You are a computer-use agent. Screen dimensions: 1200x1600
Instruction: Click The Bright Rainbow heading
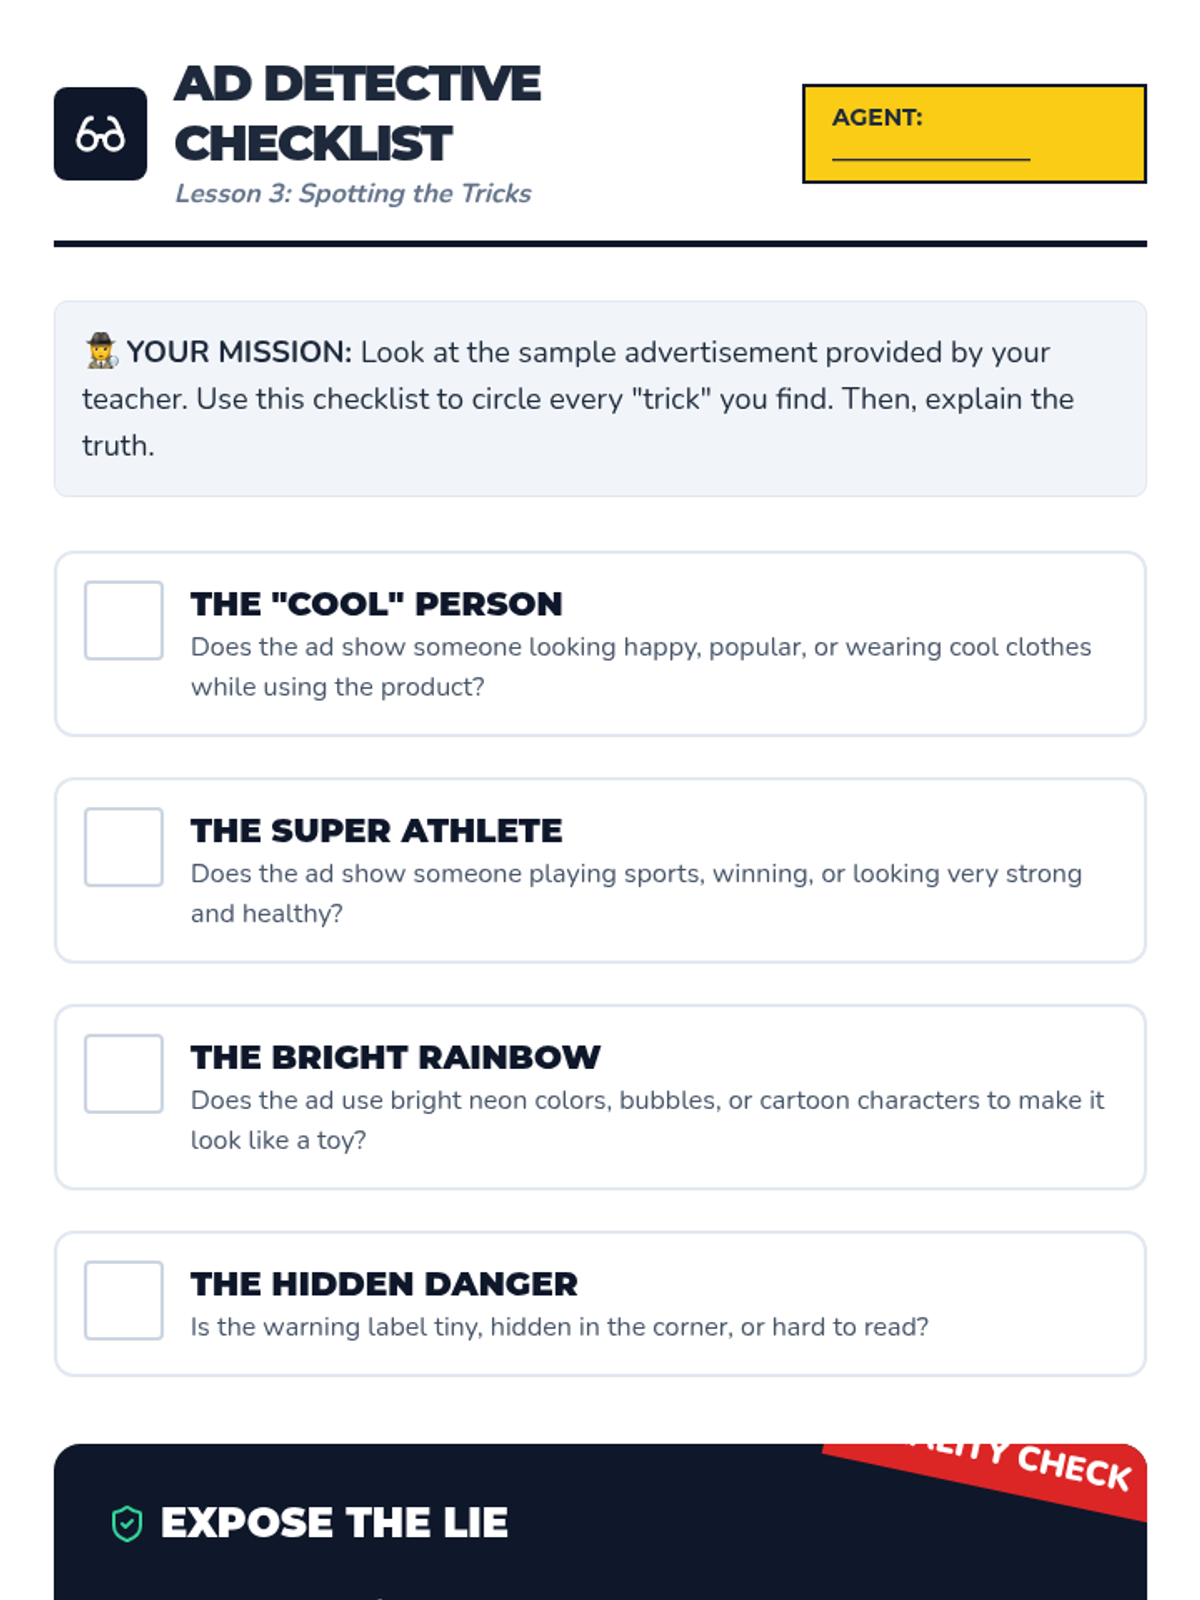pyautogui.click(x=395, y=1057)
